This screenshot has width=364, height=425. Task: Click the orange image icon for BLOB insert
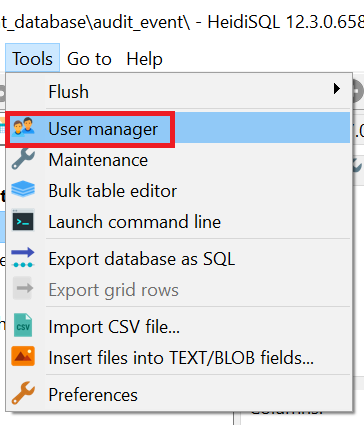point(23,357)
